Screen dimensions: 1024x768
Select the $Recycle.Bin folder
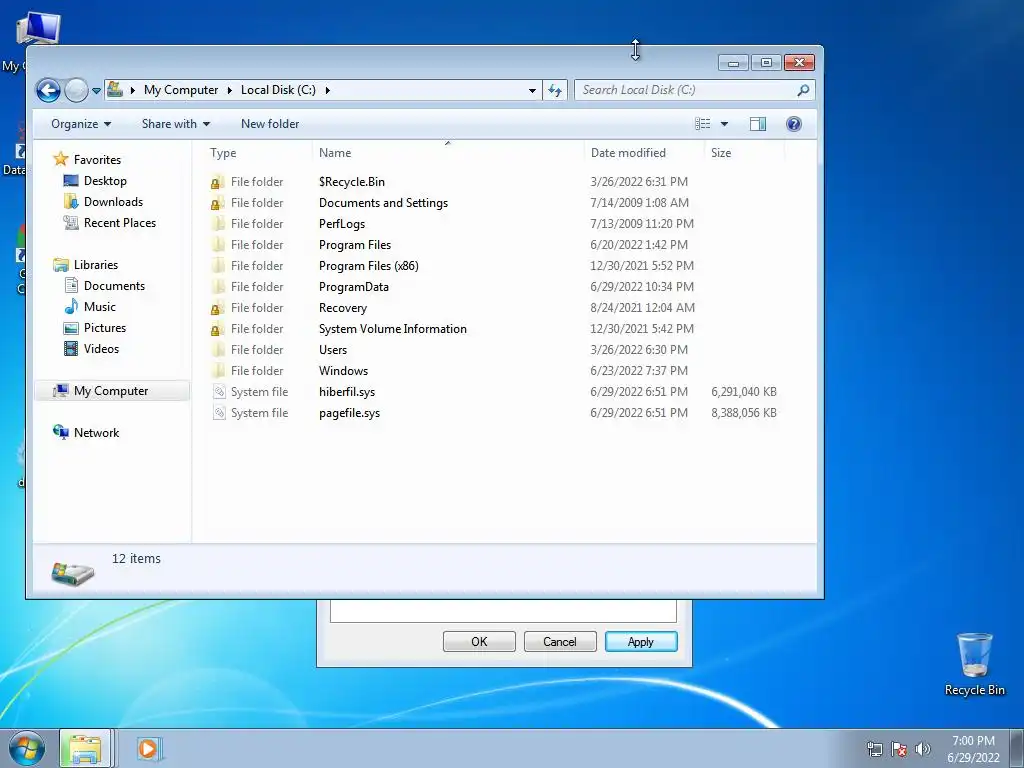(351, 182)
